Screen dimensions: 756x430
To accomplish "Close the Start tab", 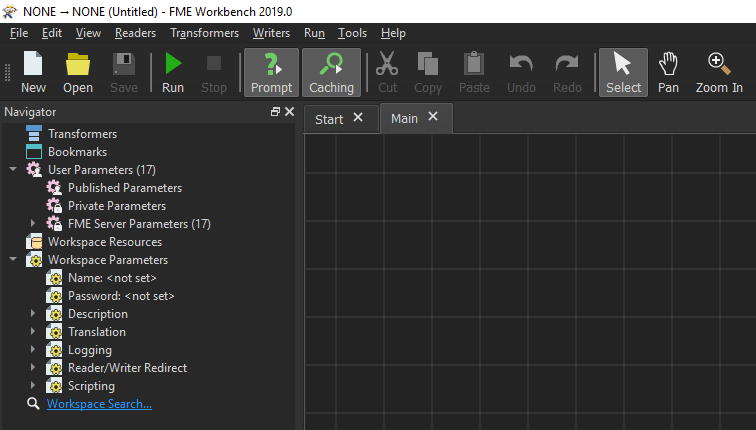I will coord(358,117).
